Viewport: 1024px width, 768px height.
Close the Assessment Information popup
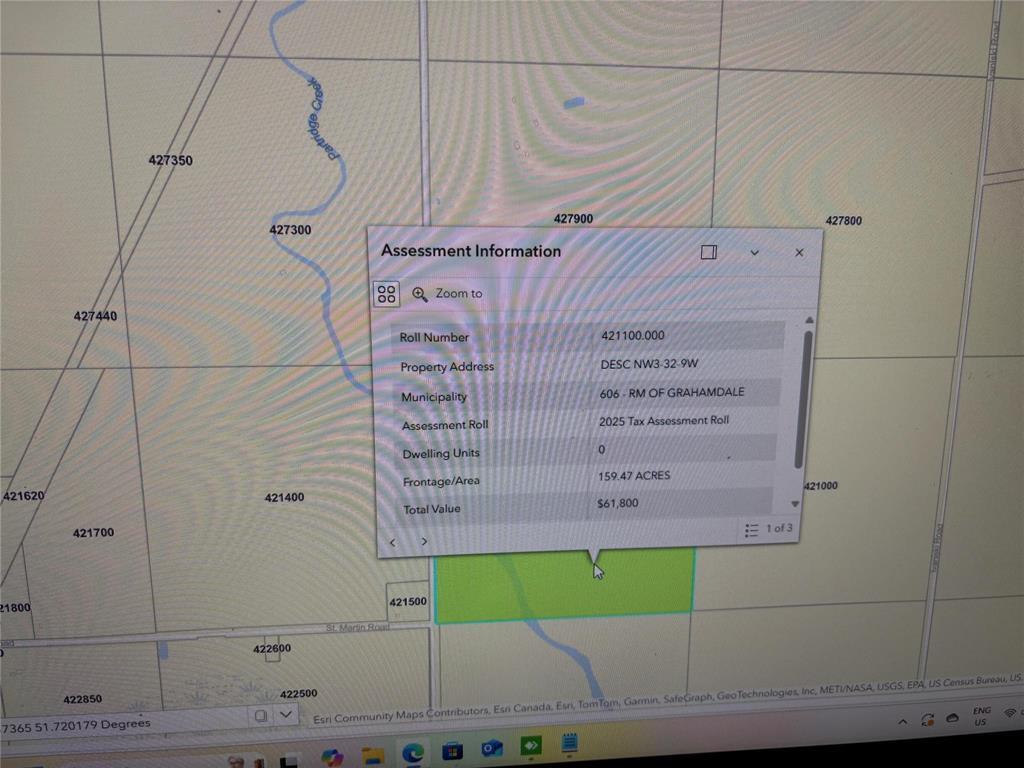point(799,253)
